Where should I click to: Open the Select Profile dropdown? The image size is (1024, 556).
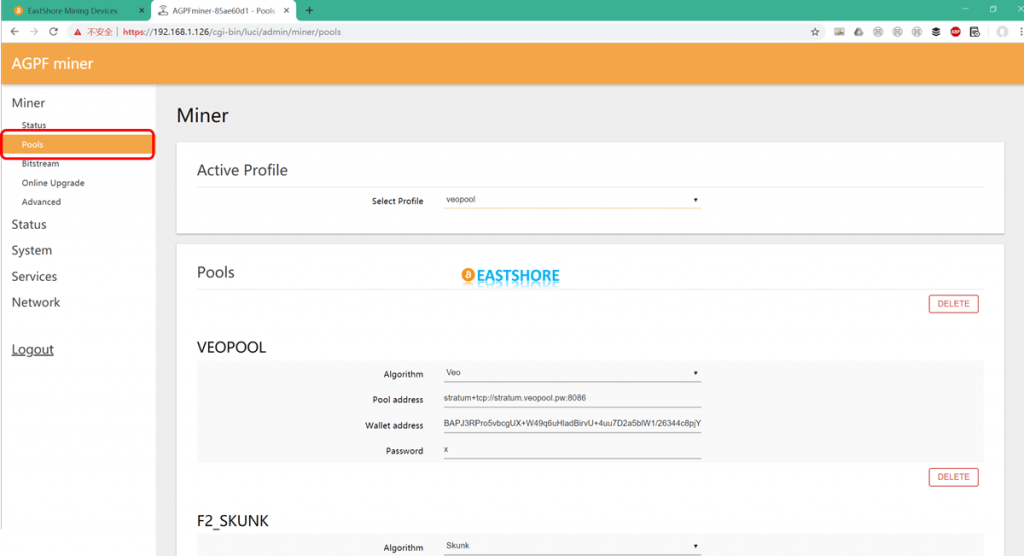point(572,201)
